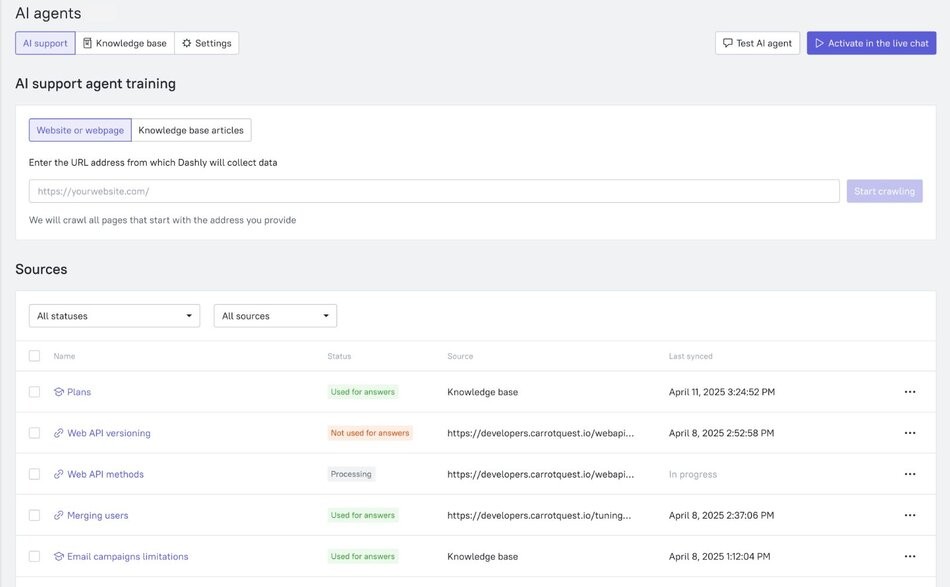Check the checkbox beside Email campaigns limitations
The image size is (950, 587).
34,555
